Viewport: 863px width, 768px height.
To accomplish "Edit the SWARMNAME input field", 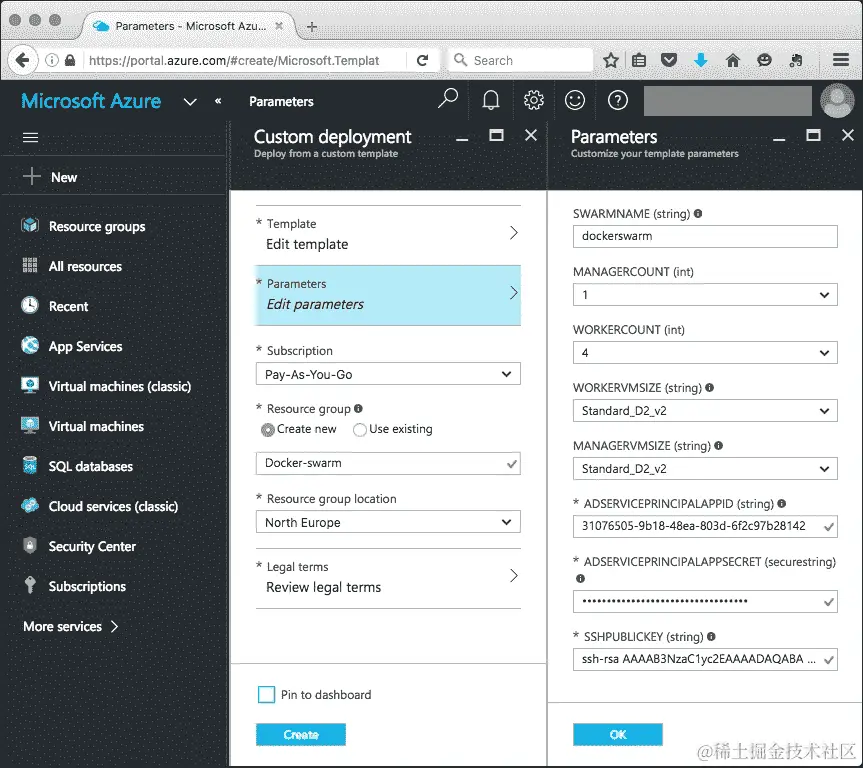I will point(704,236).
